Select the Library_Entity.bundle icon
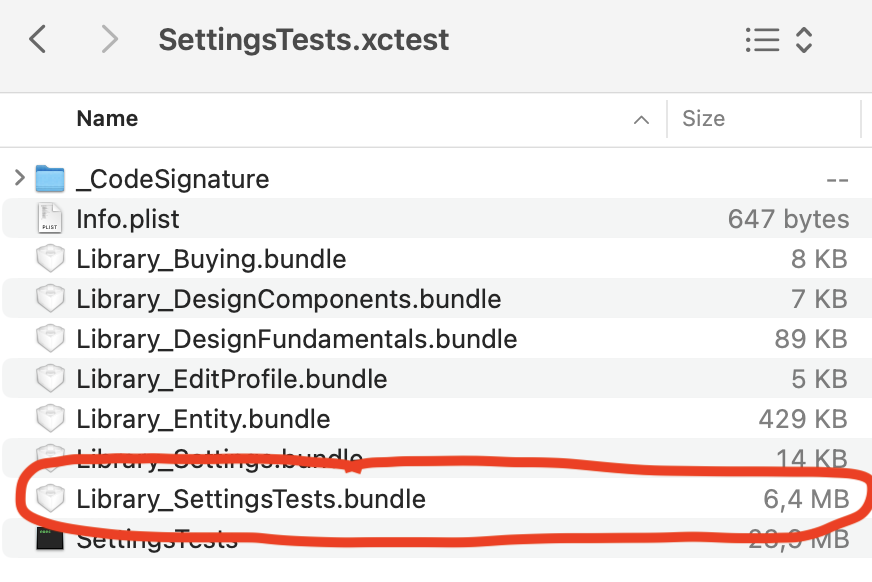 [x=50, y=418]
